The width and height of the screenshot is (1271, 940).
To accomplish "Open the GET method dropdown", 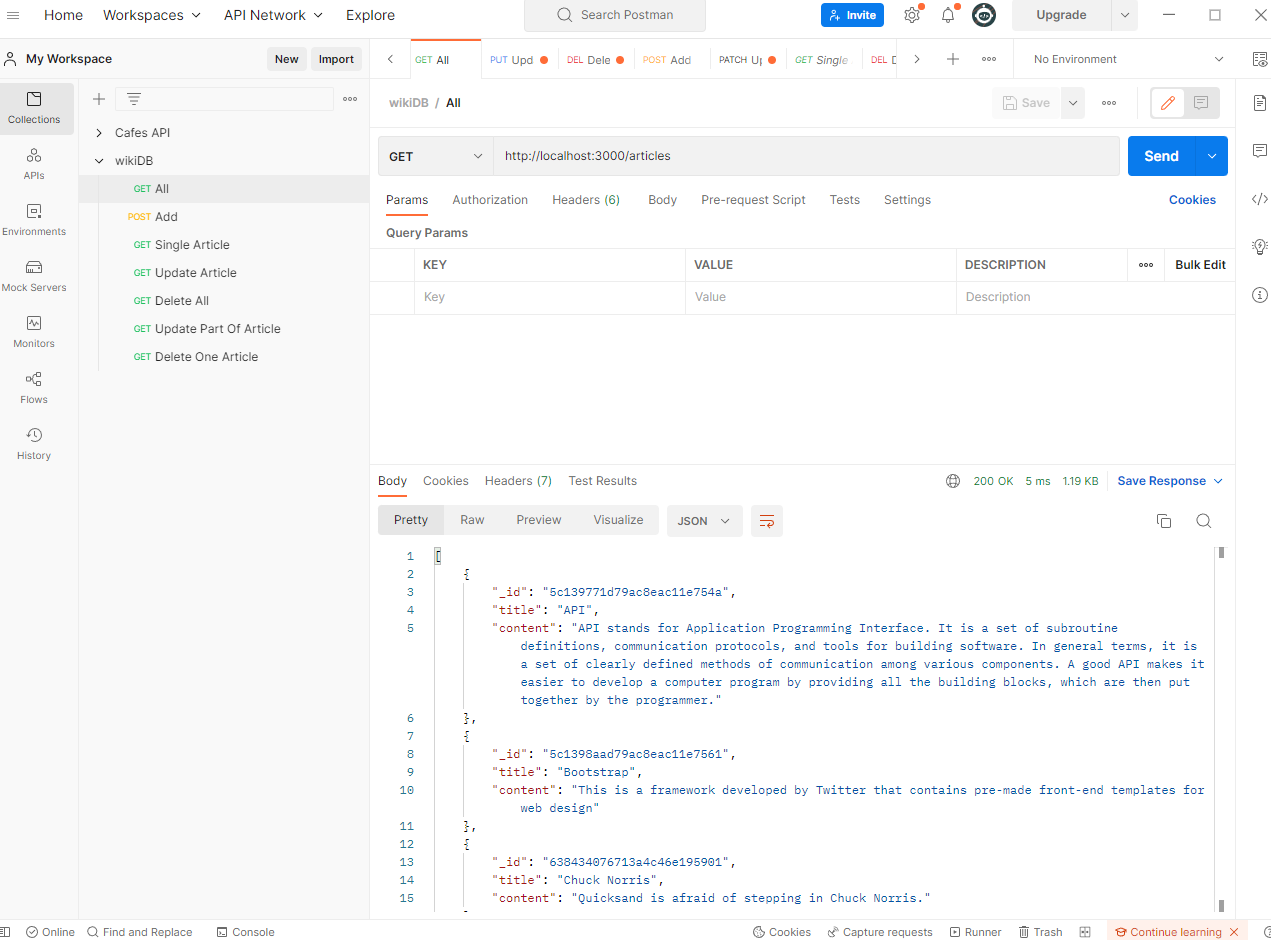I will pos(435,156).
